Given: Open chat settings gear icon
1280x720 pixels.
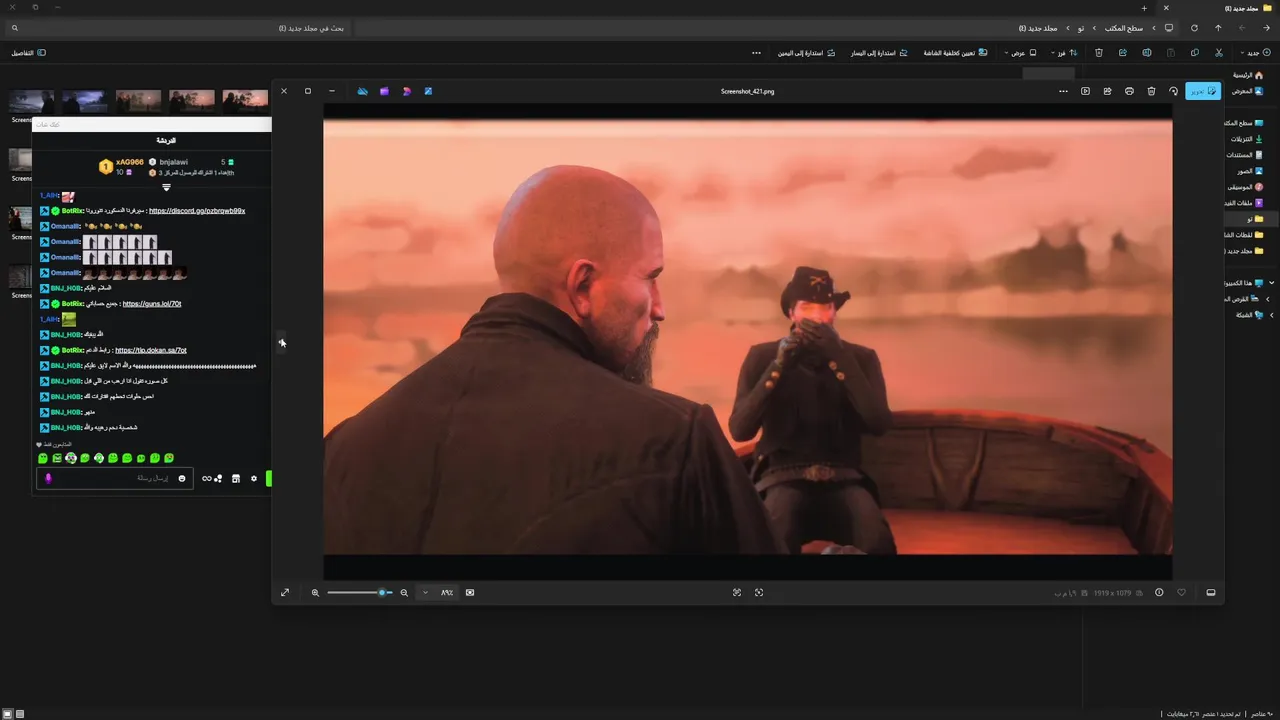Looking at the screenshot, I should (254, 479).
